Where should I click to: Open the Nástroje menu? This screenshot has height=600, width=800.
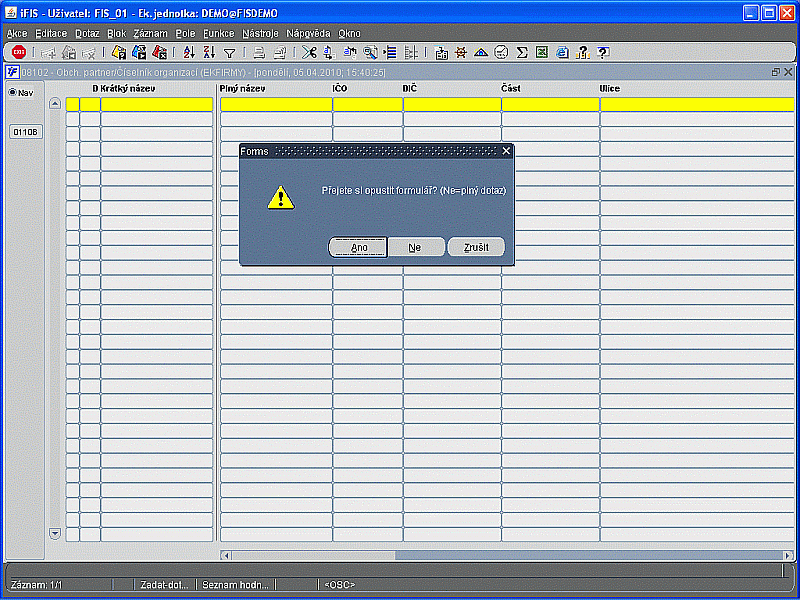point(260,34)
